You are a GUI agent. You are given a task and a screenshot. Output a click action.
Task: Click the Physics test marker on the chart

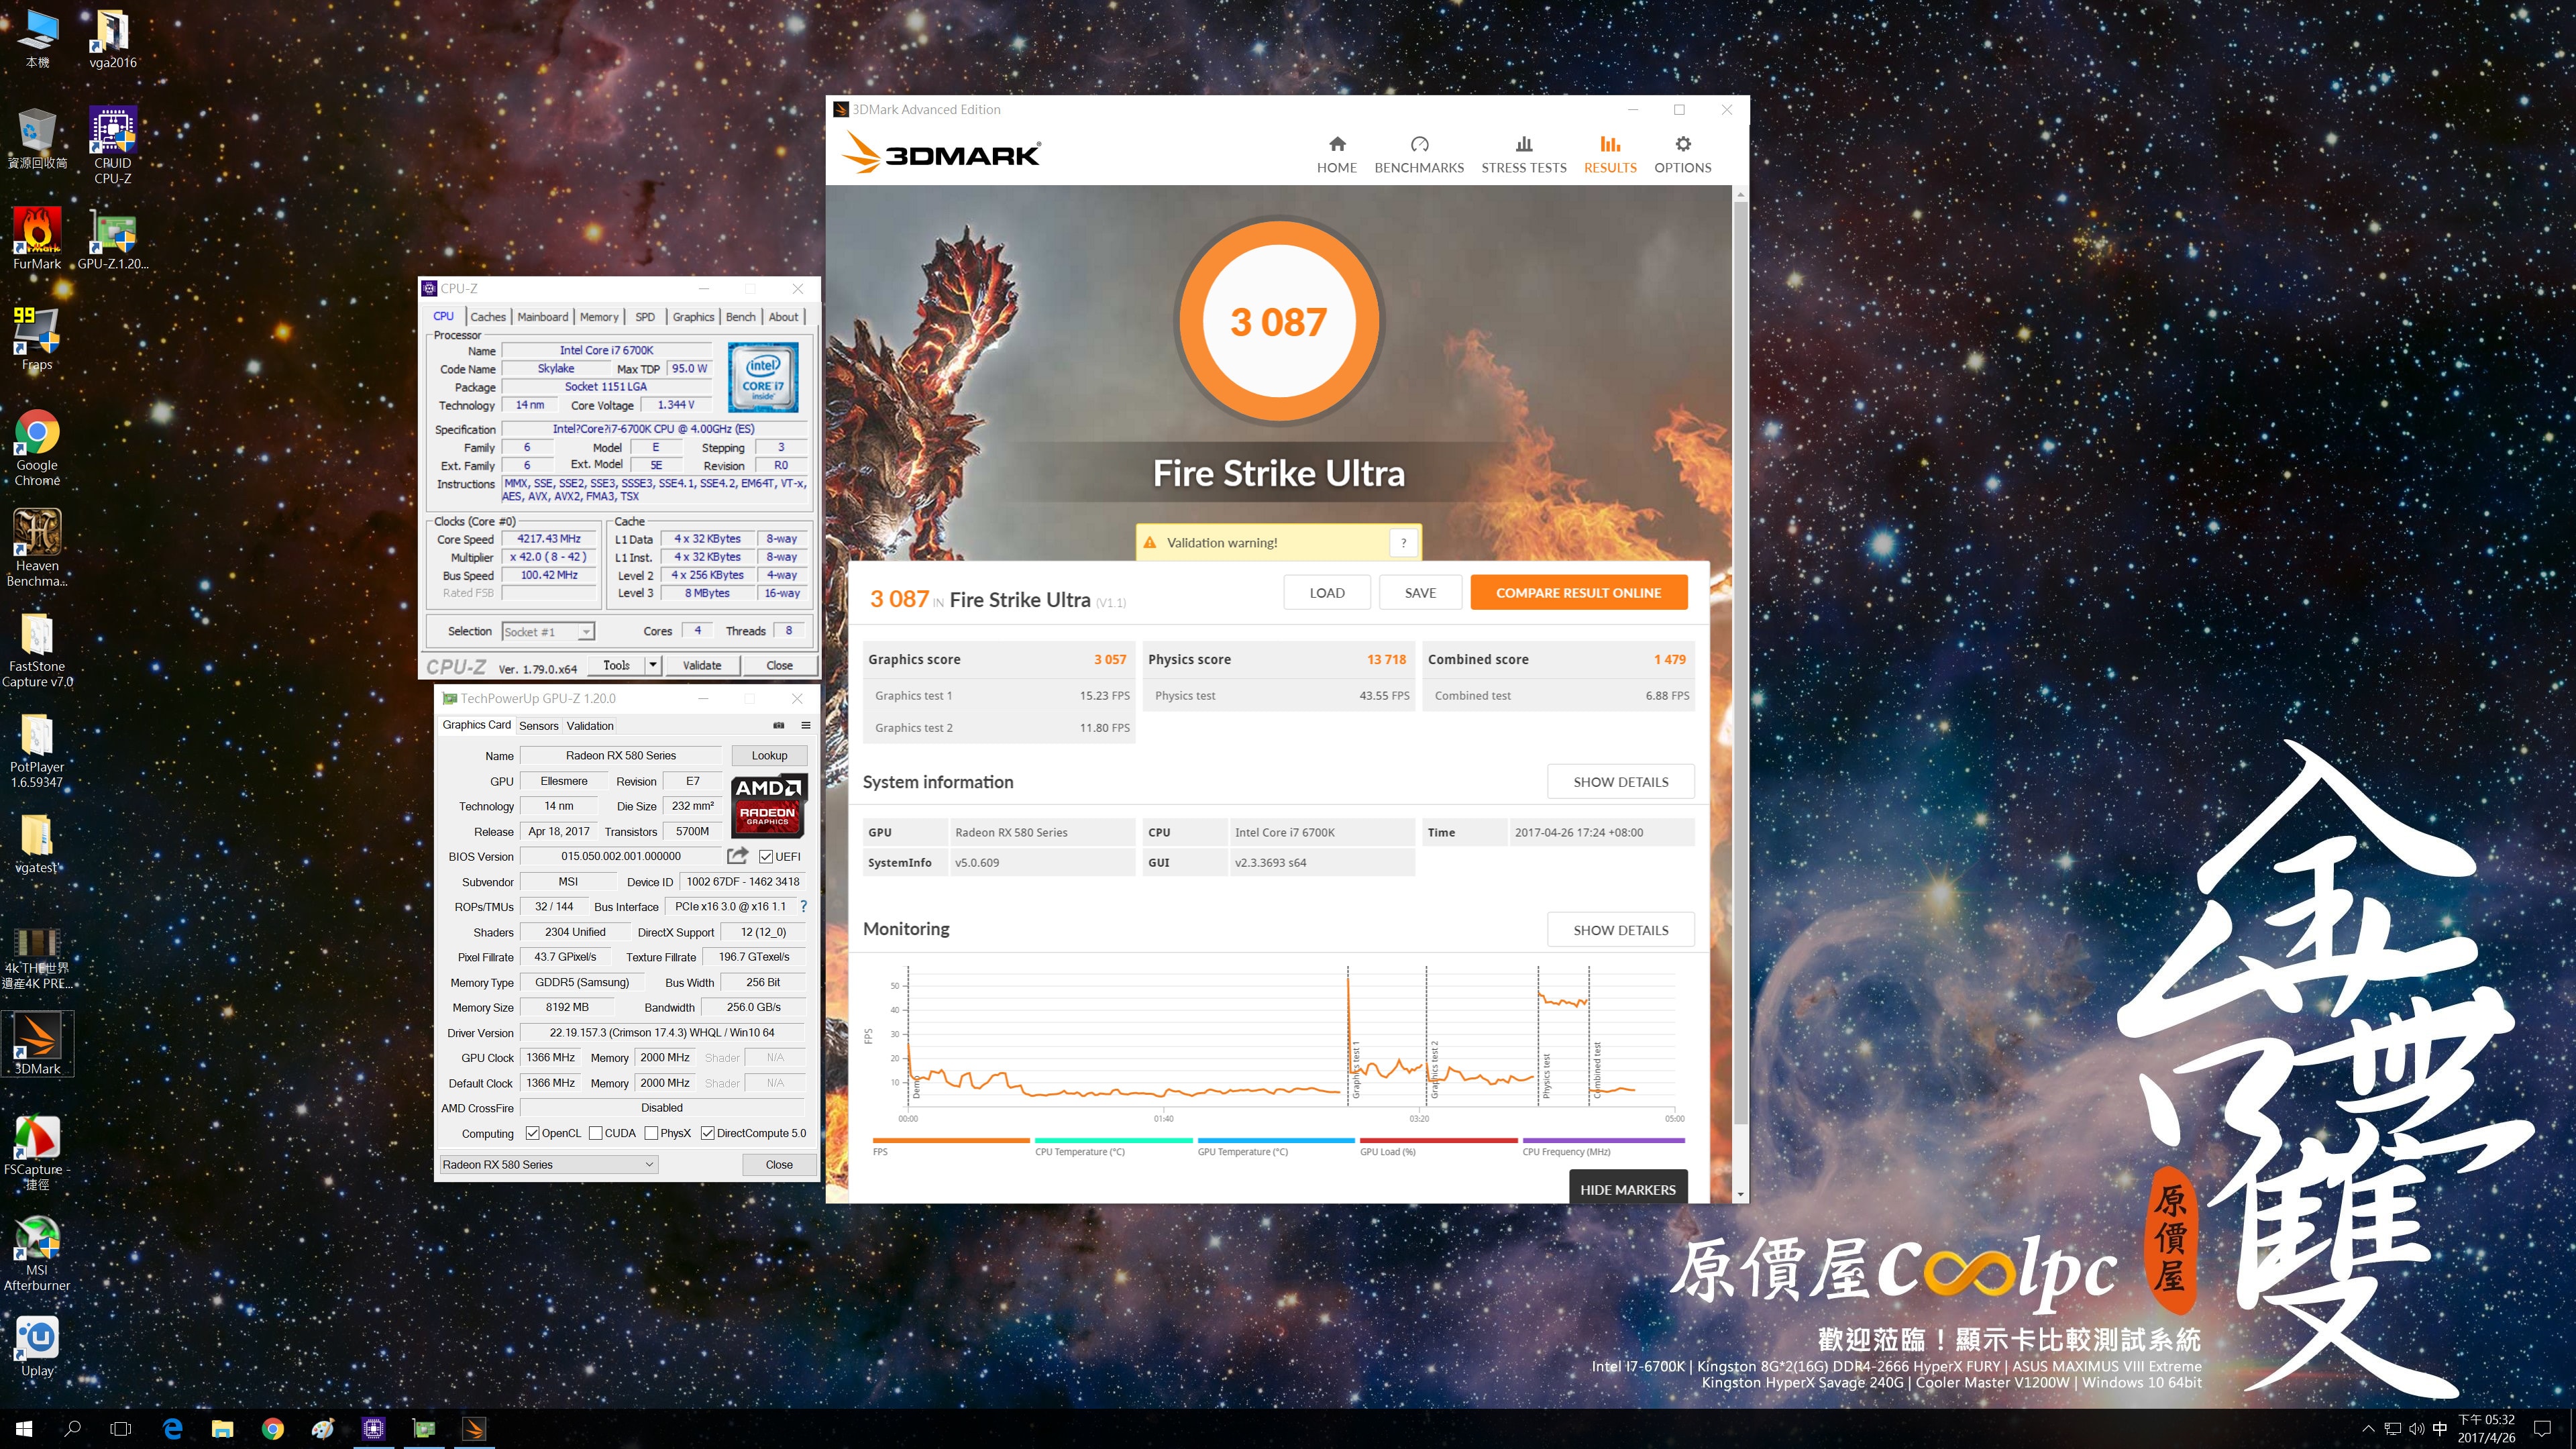point(1545,1076)
